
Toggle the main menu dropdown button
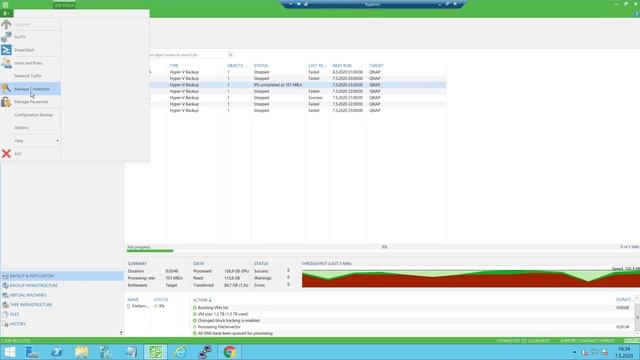pos(7,13)
